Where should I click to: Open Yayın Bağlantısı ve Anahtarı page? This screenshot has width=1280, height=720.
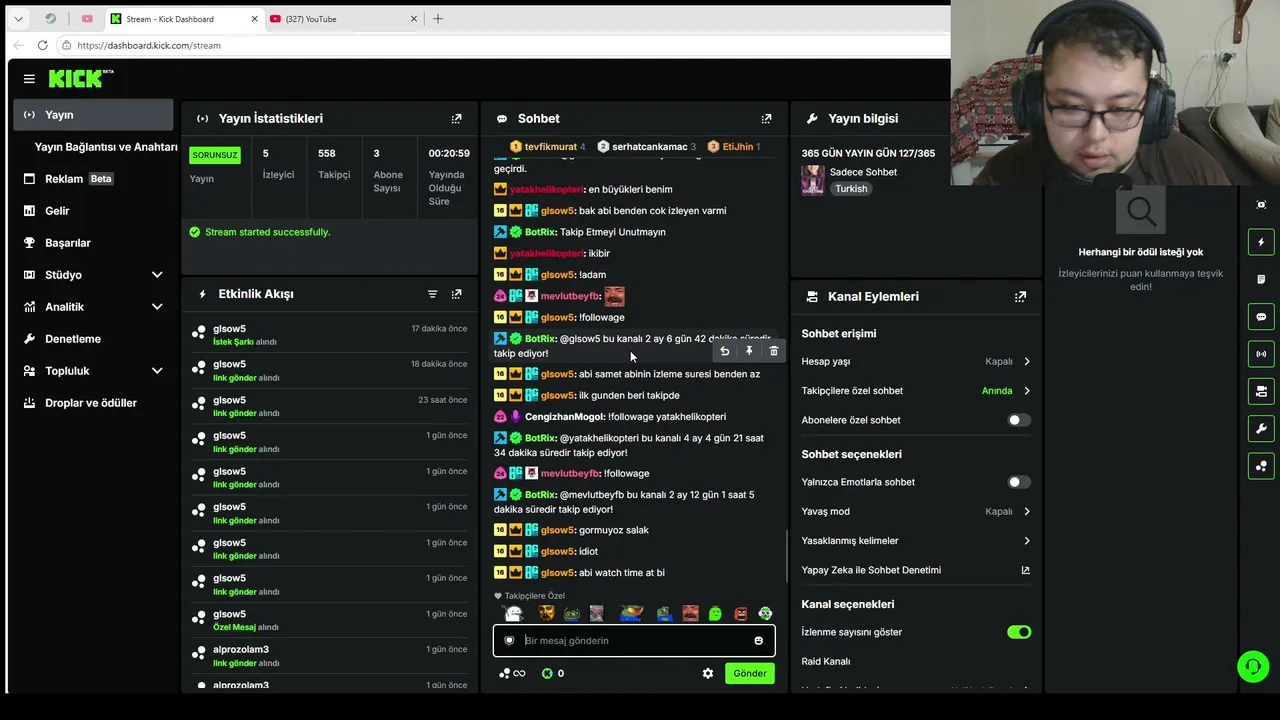coord(106,147)
